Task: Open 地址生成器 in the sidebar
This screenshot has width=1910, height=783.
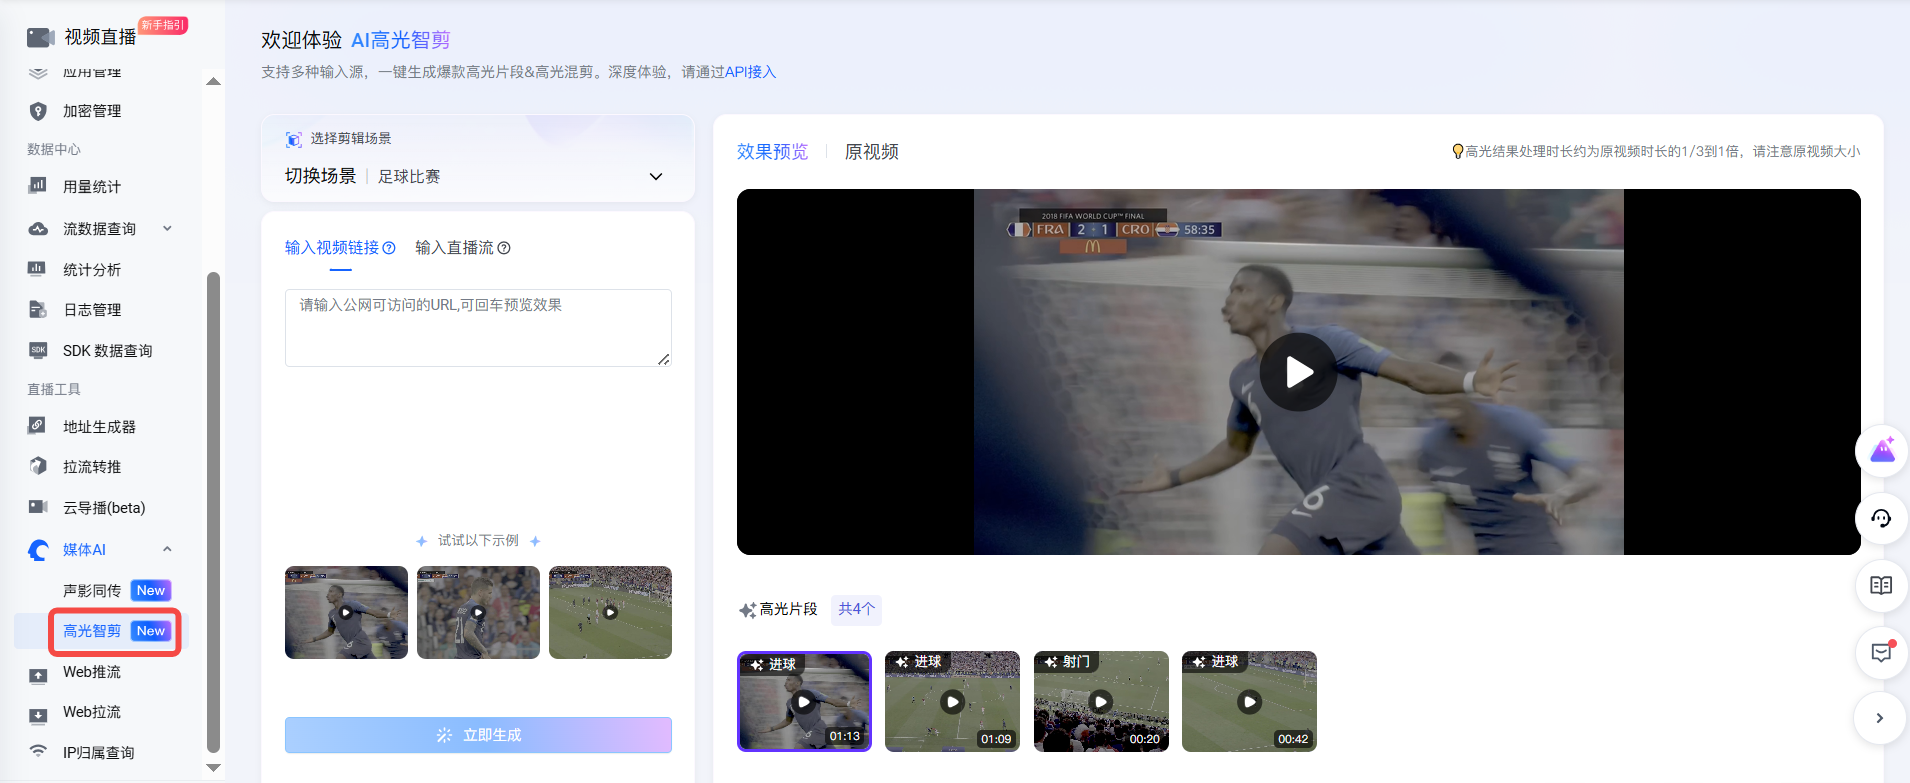Action: coord(99,427)
